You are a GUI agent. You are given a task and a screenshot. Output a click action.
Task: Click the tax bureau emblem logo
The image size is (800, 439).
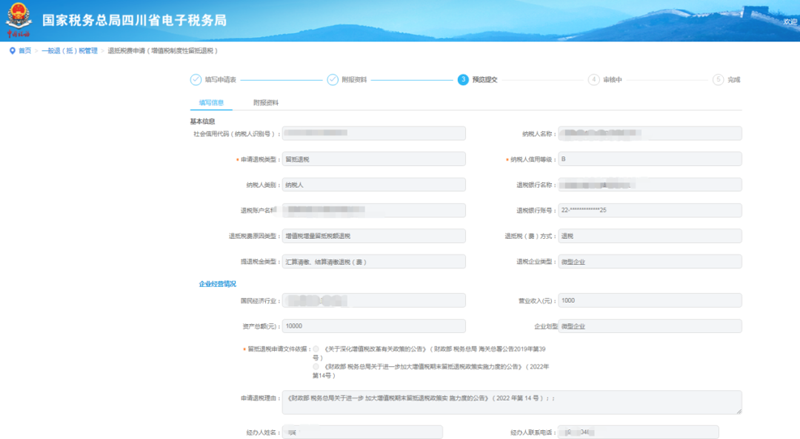pyautogui.click(x=20, y=18)
